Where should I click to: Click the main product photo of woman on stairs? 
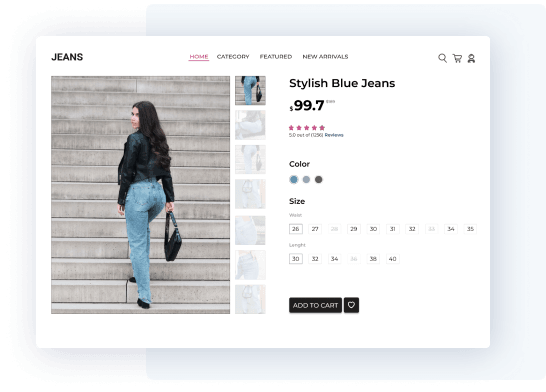141,195
